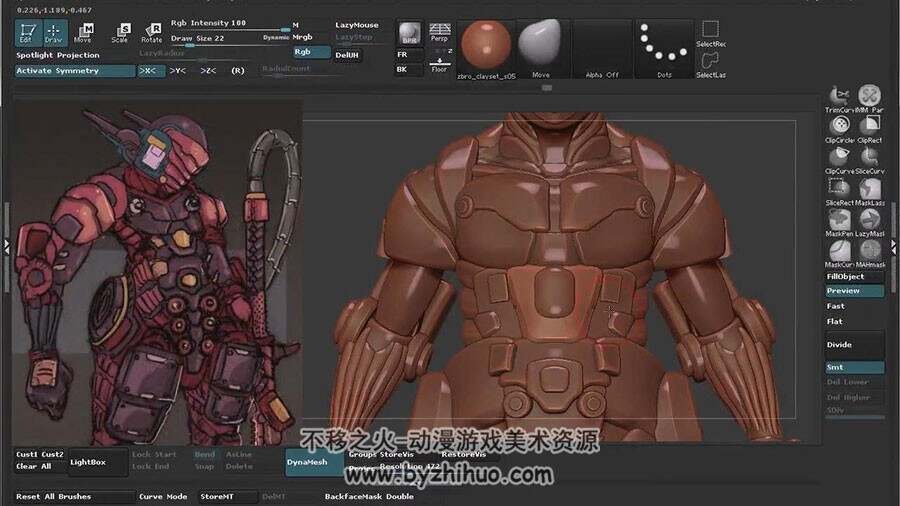This screenshot has height=506, width=900.
Task: Select the ClipCurve brush
Action: pyautogui.click(x=840, y=161)
